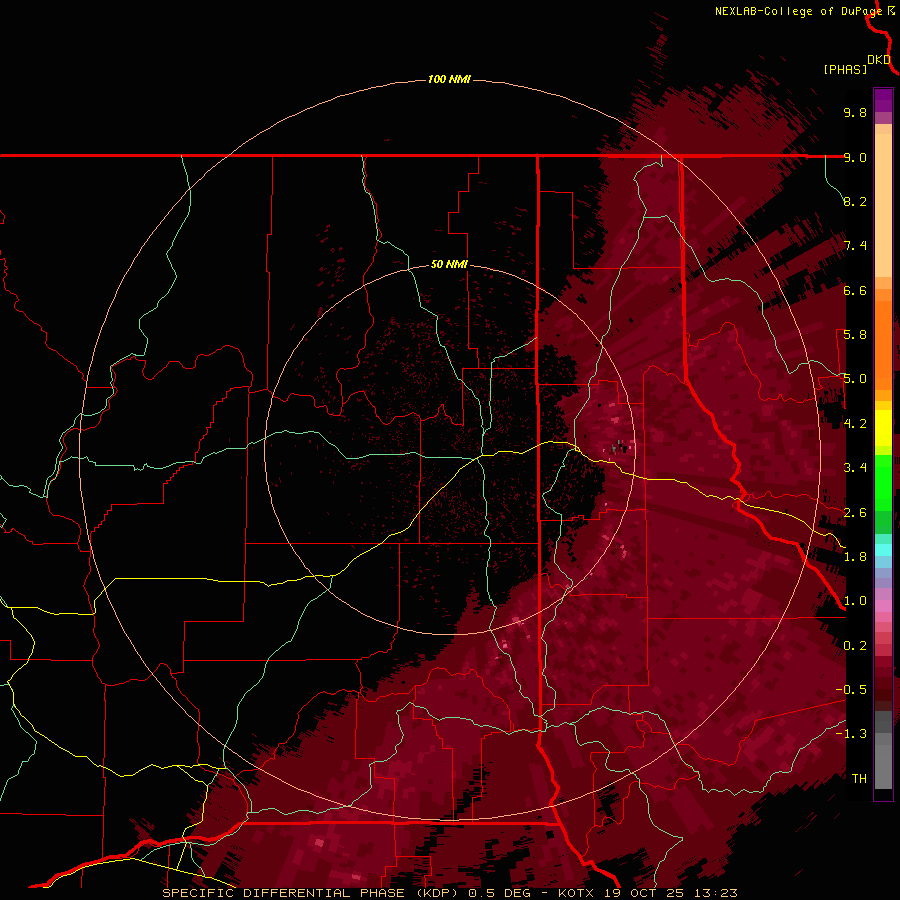Click the 0.2 value on the scale
Image resolution: width=900 pixels, height=900 pixels.
(855, 646)
